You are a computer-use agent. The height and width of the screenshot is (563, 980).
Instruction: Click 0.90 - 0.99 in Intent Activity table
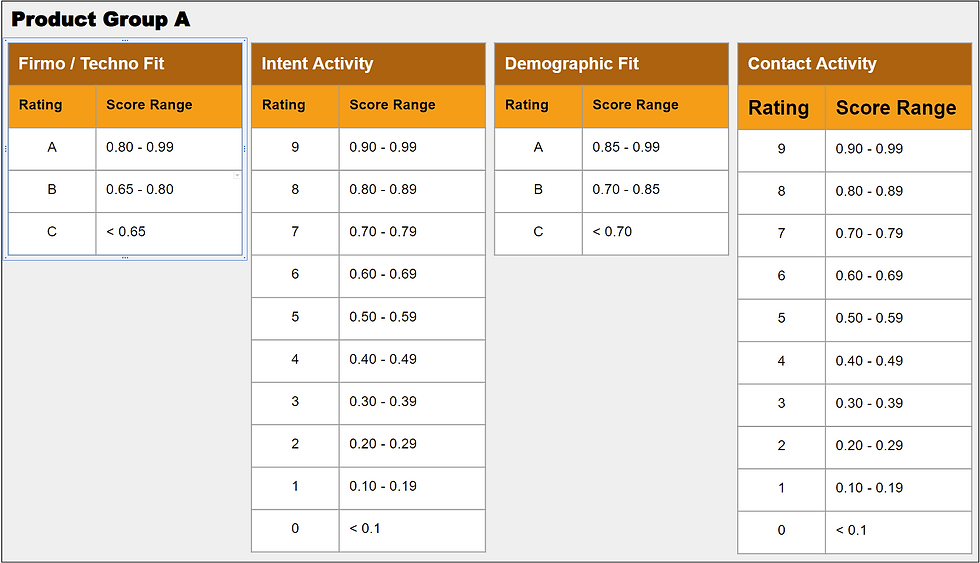[x=412, y=149]
